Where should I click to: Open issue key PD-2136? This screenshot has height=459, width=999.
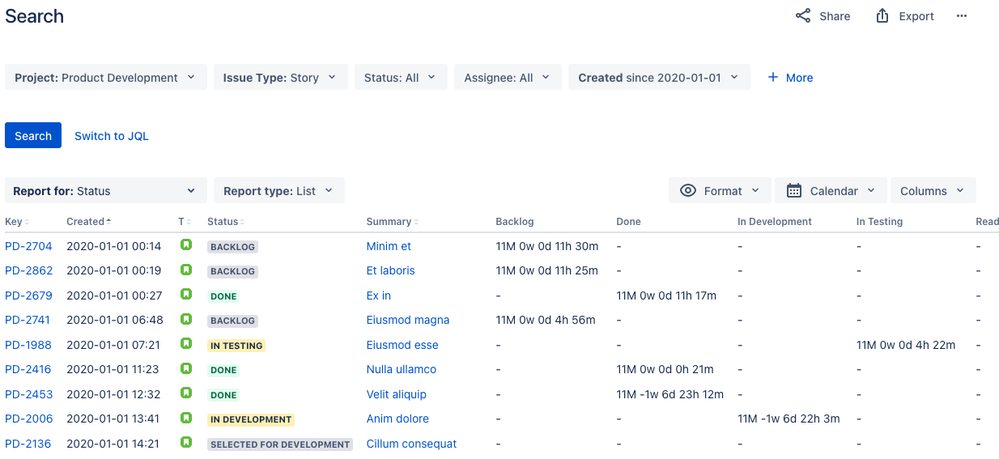28,444
